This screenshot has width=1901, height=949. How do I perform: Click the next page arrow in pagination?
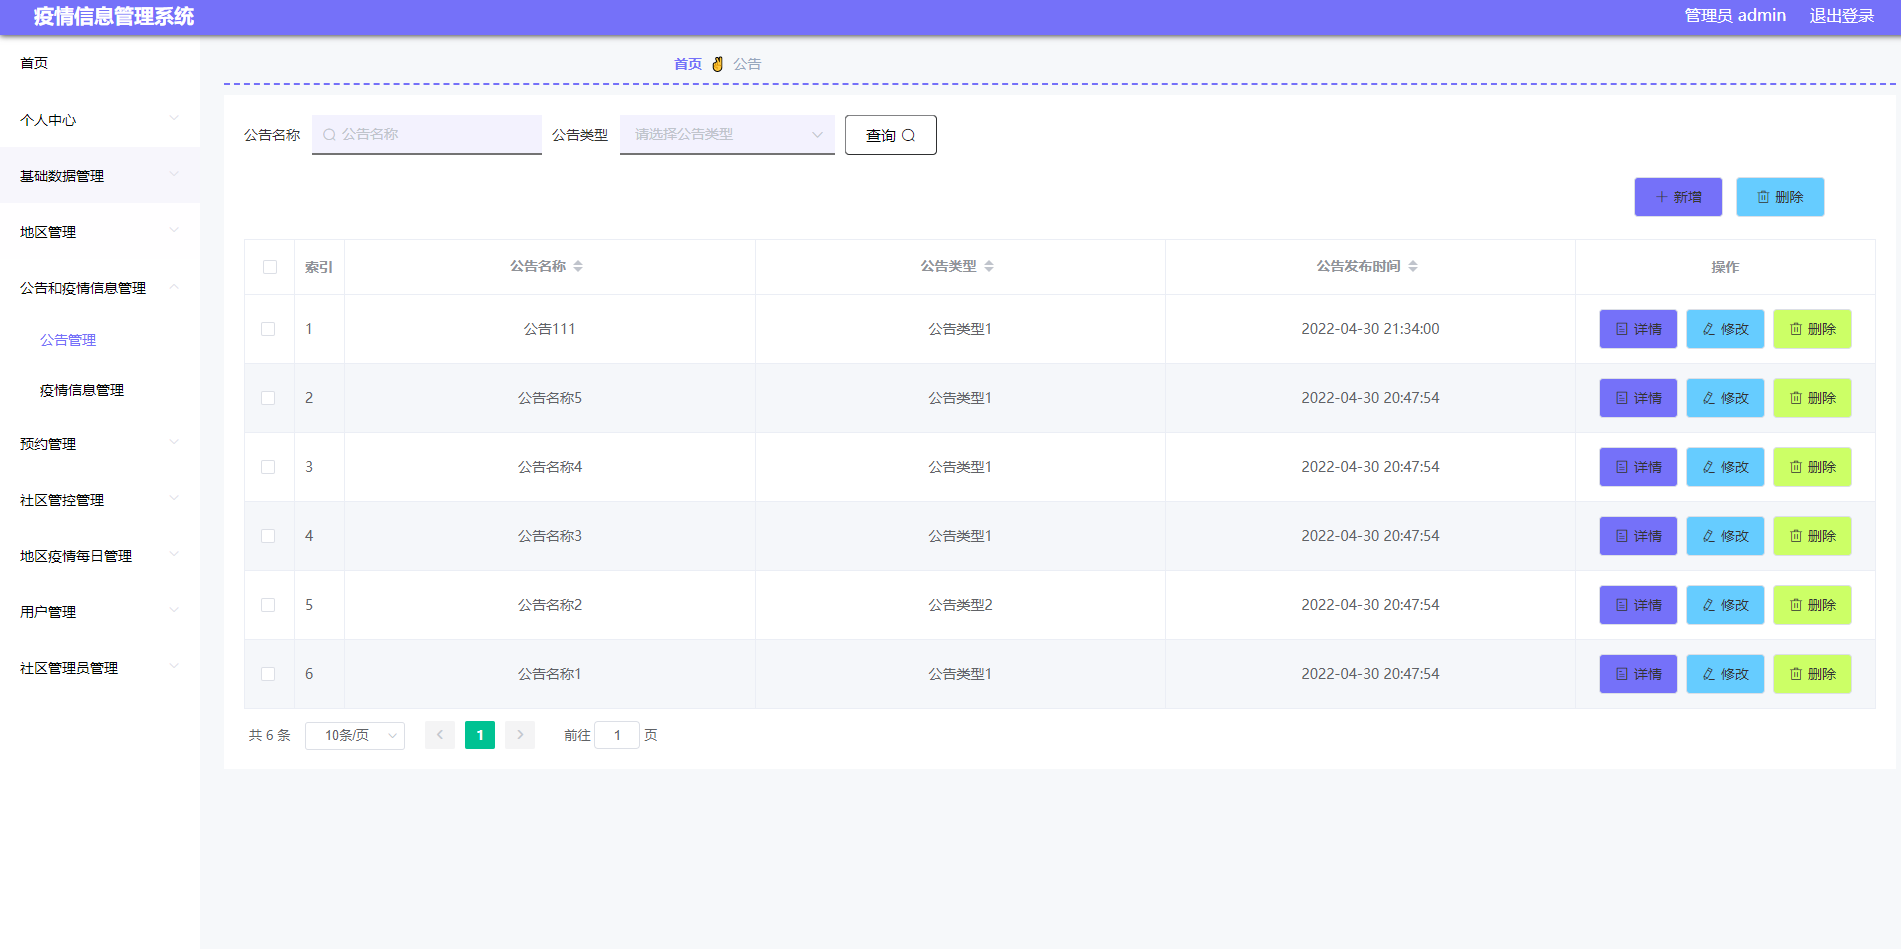click(520, 735)
